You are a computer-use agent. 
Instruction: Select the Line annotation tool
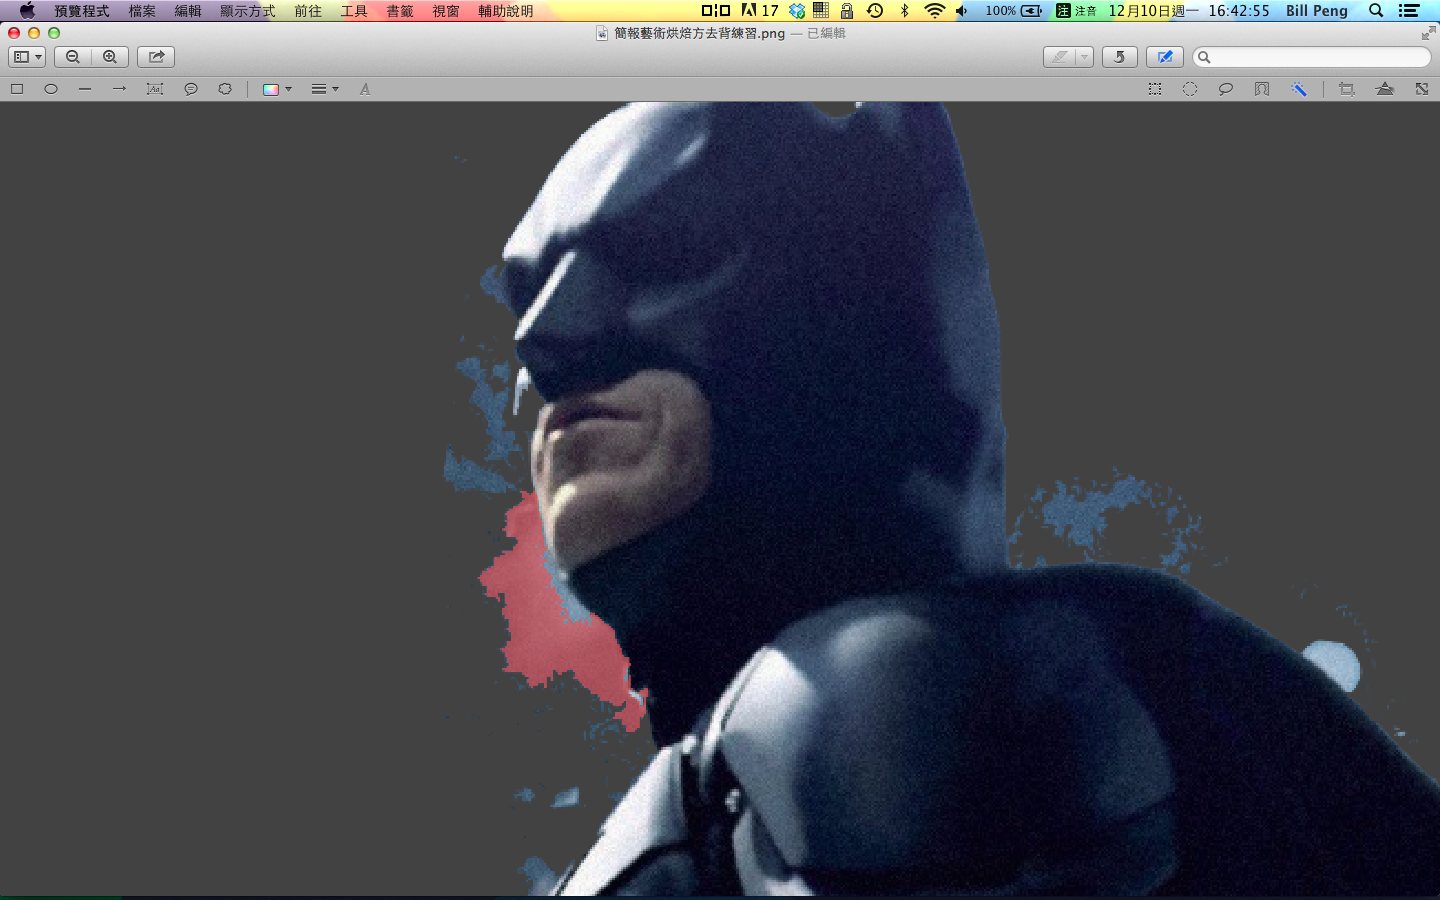point(85,89)
